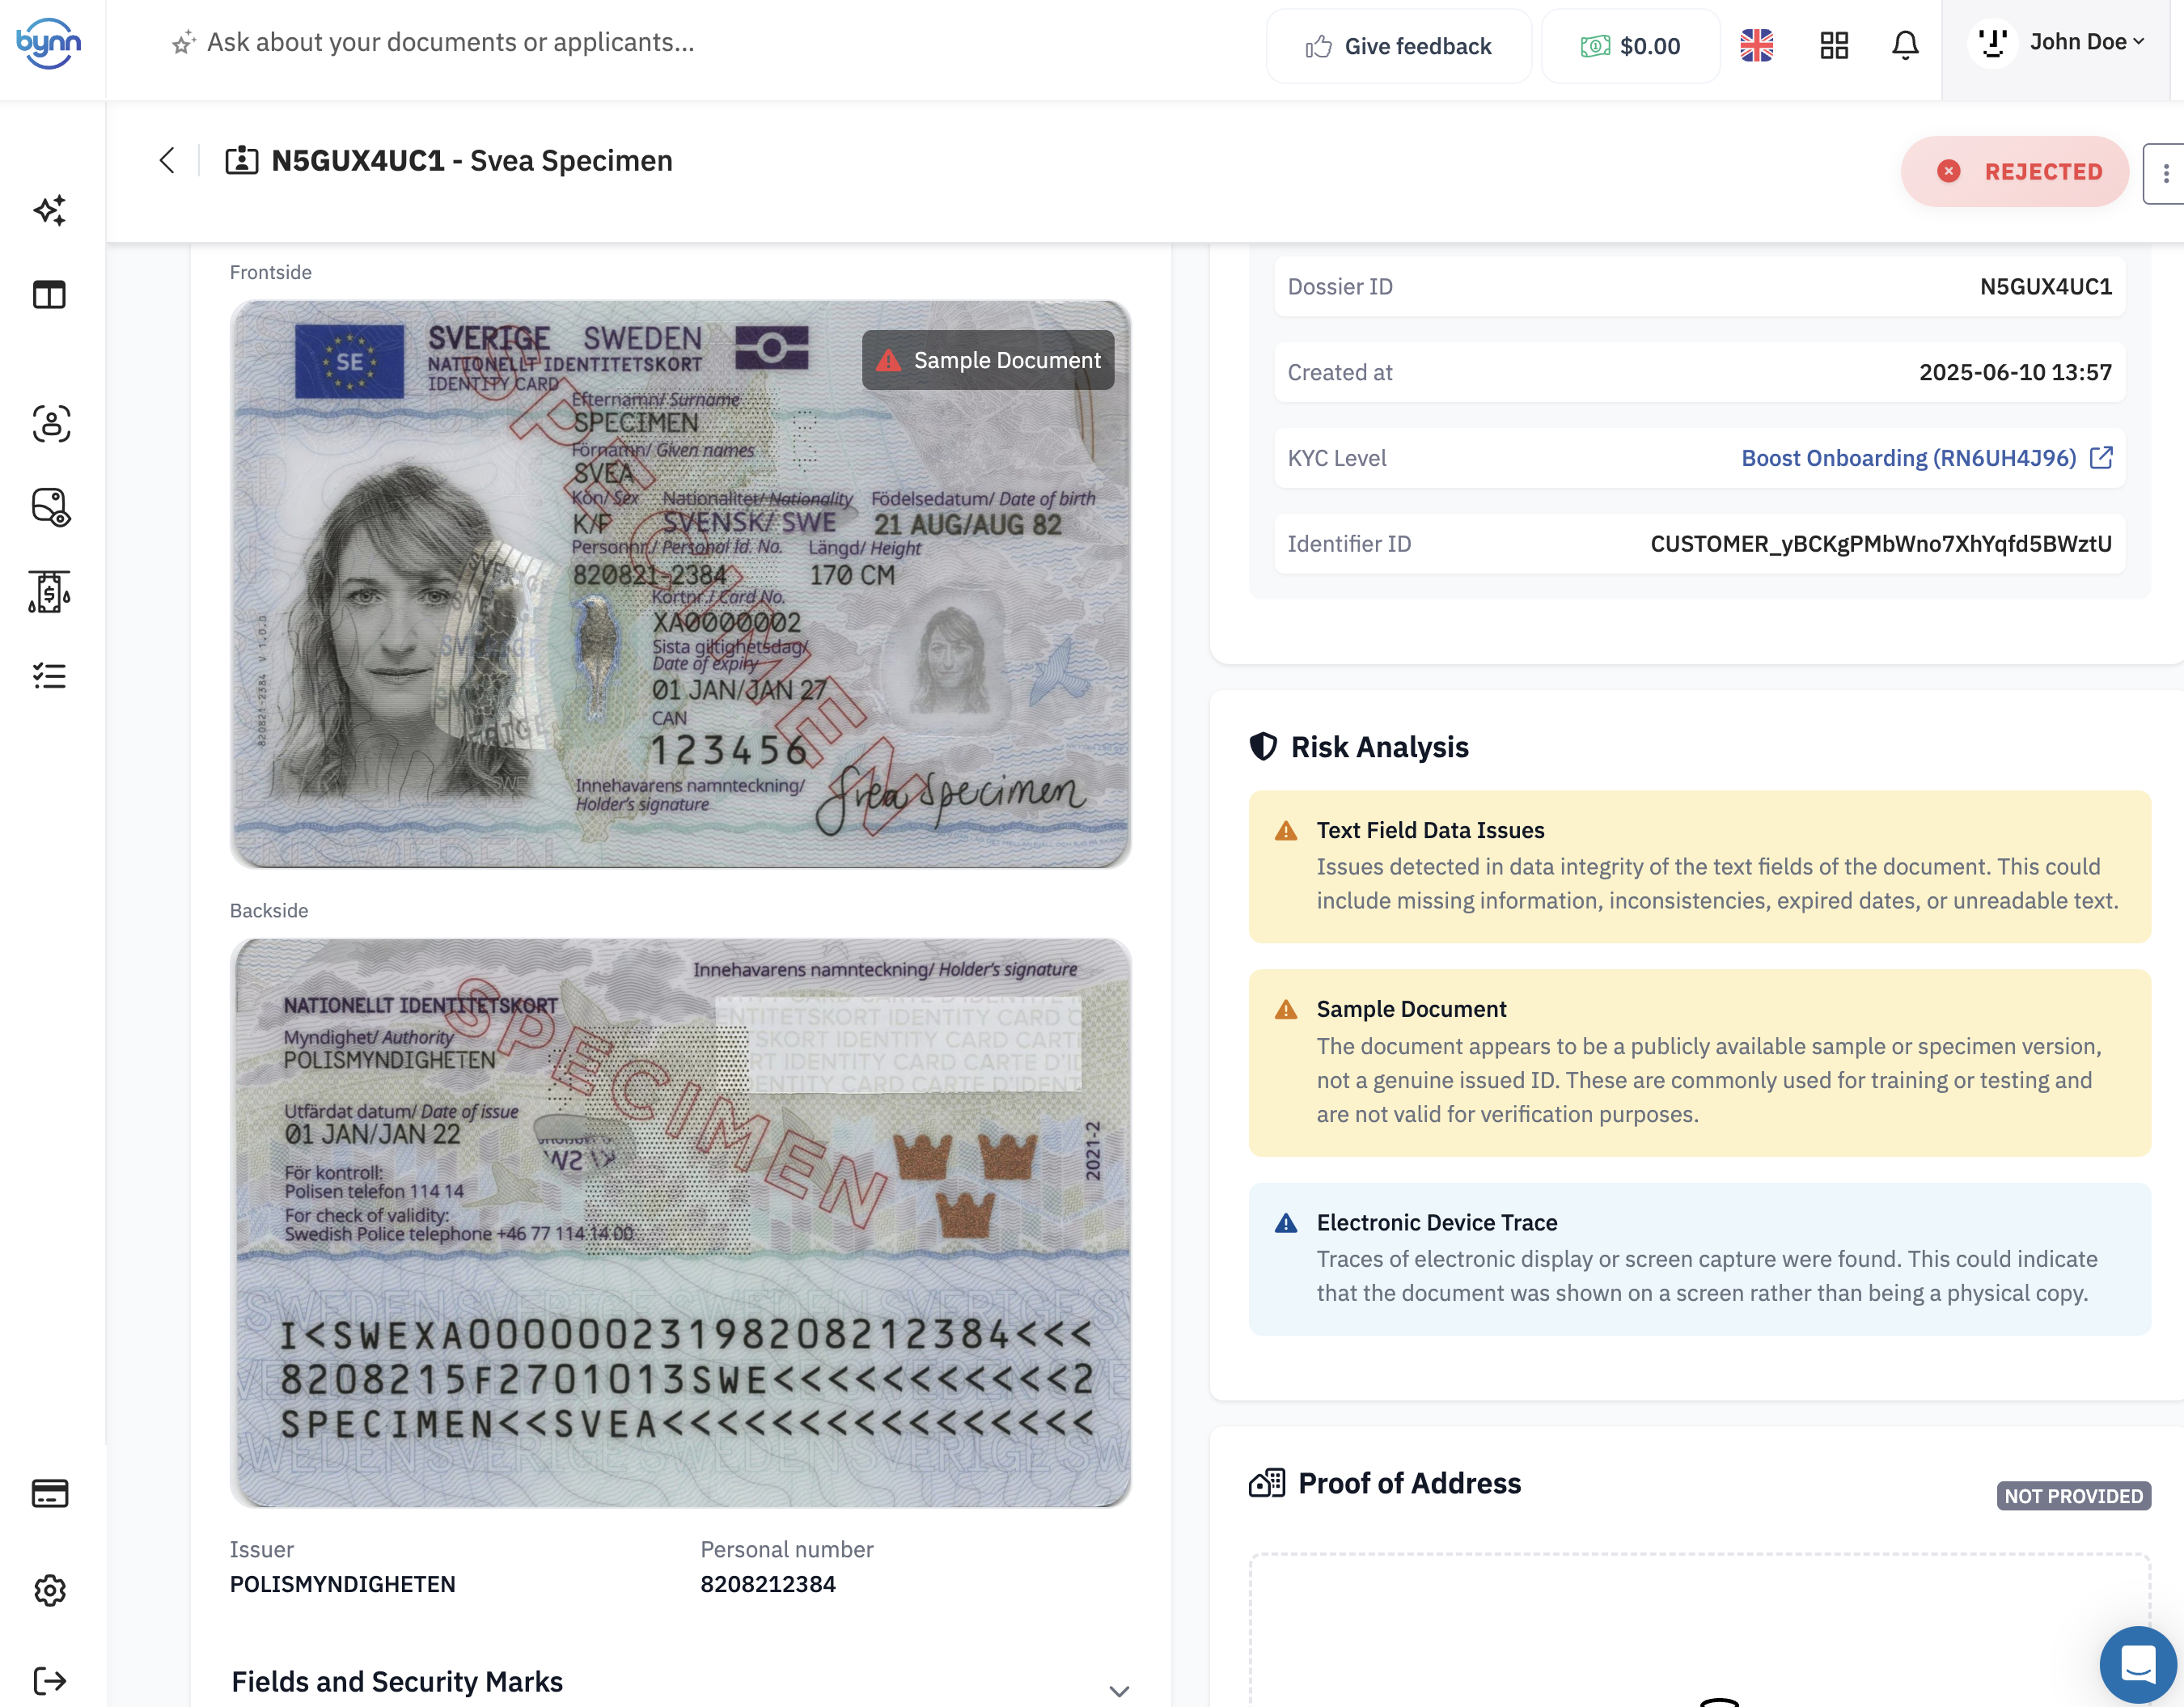Click the Frontside label

(271, 273)
